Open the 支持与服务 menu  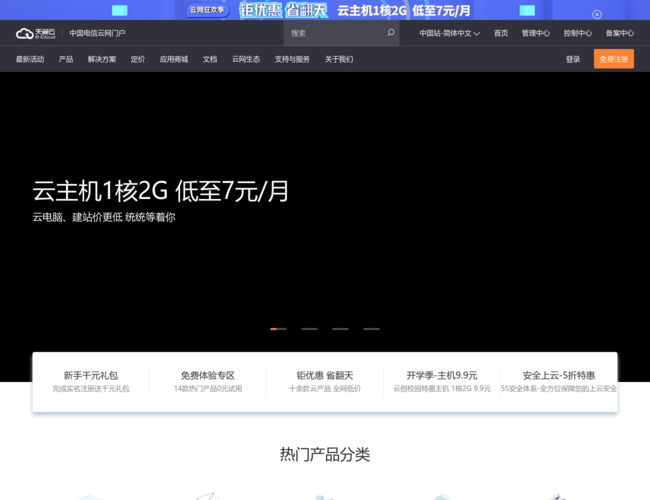click(x=292, y=59)
